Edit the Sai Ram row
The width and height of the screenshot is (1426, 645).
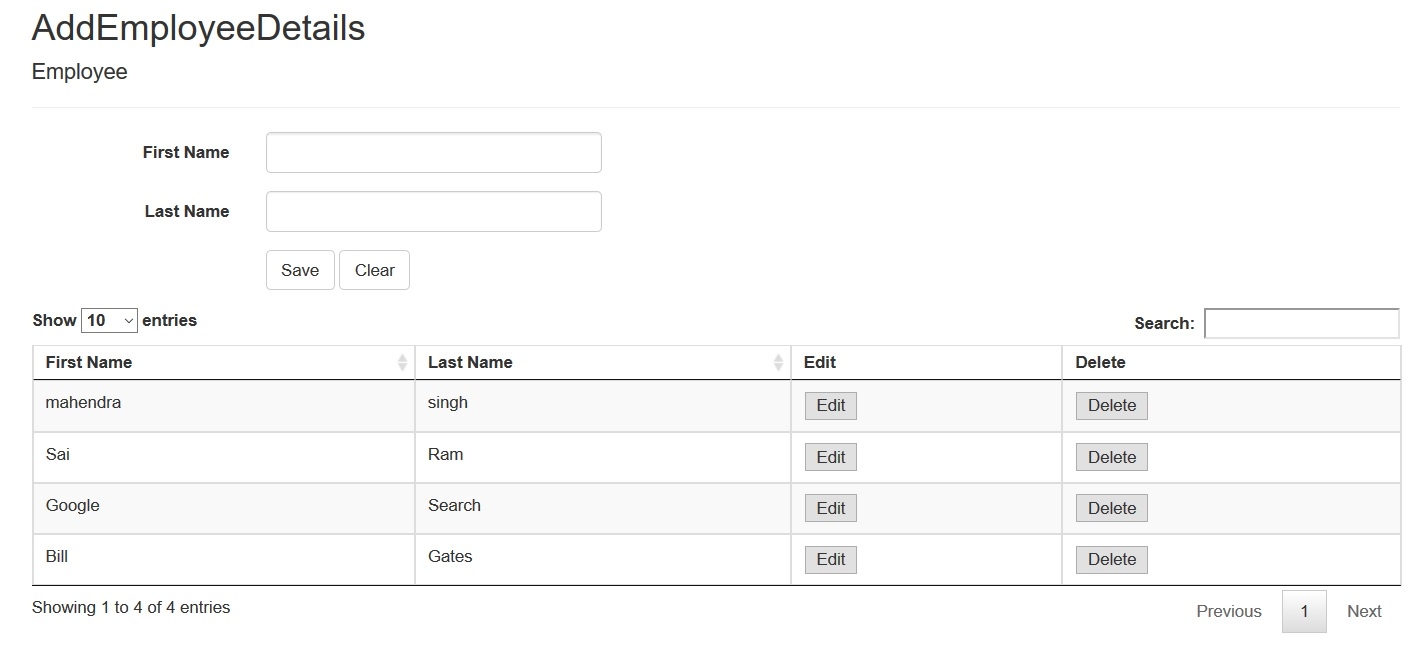831,457
